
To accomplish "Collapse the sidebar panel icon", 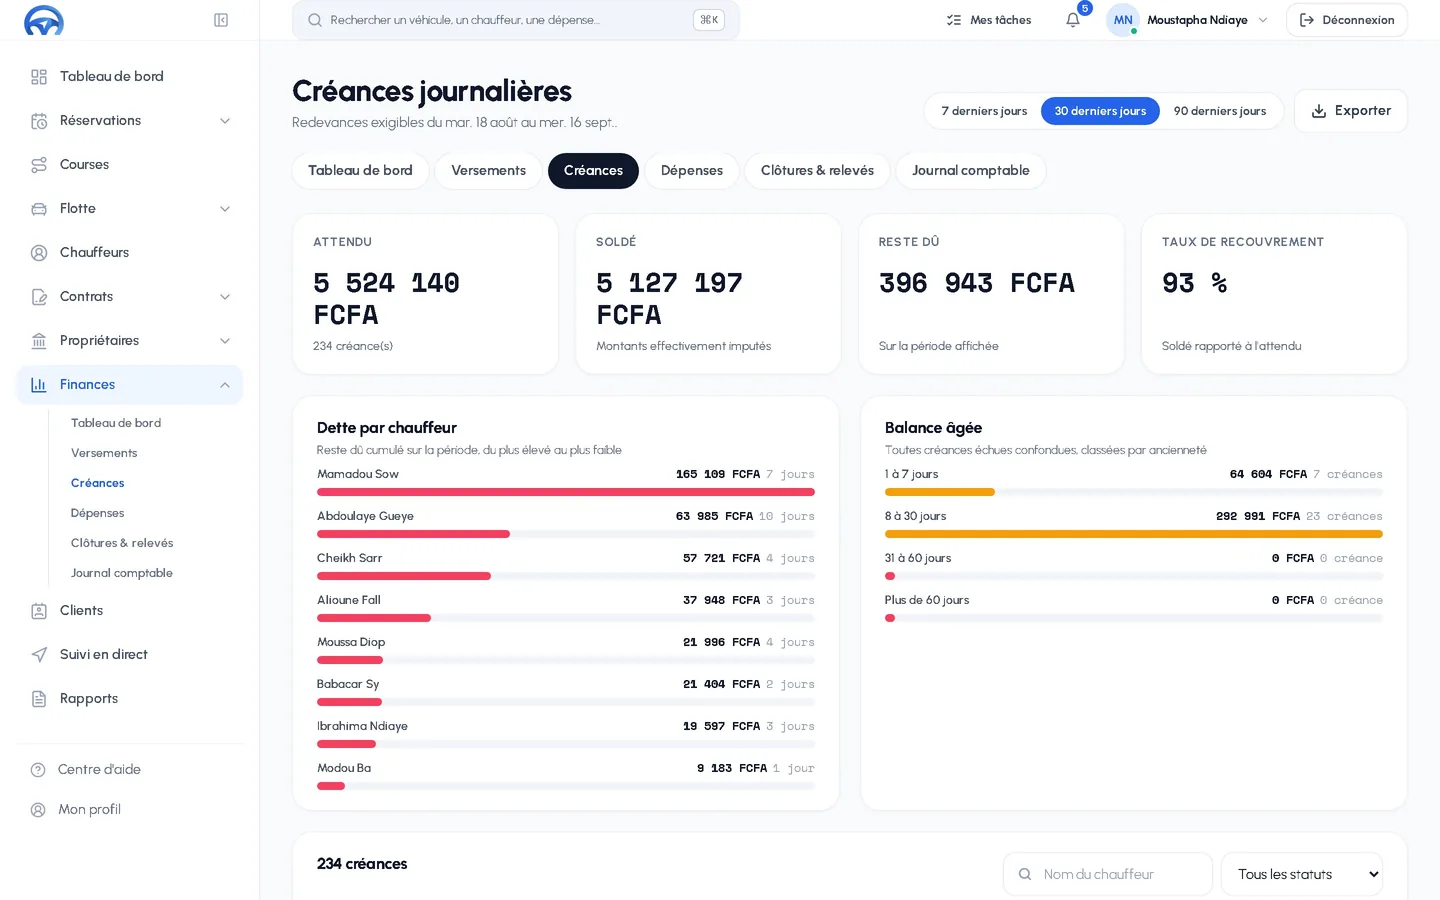I will click(221, 20).
